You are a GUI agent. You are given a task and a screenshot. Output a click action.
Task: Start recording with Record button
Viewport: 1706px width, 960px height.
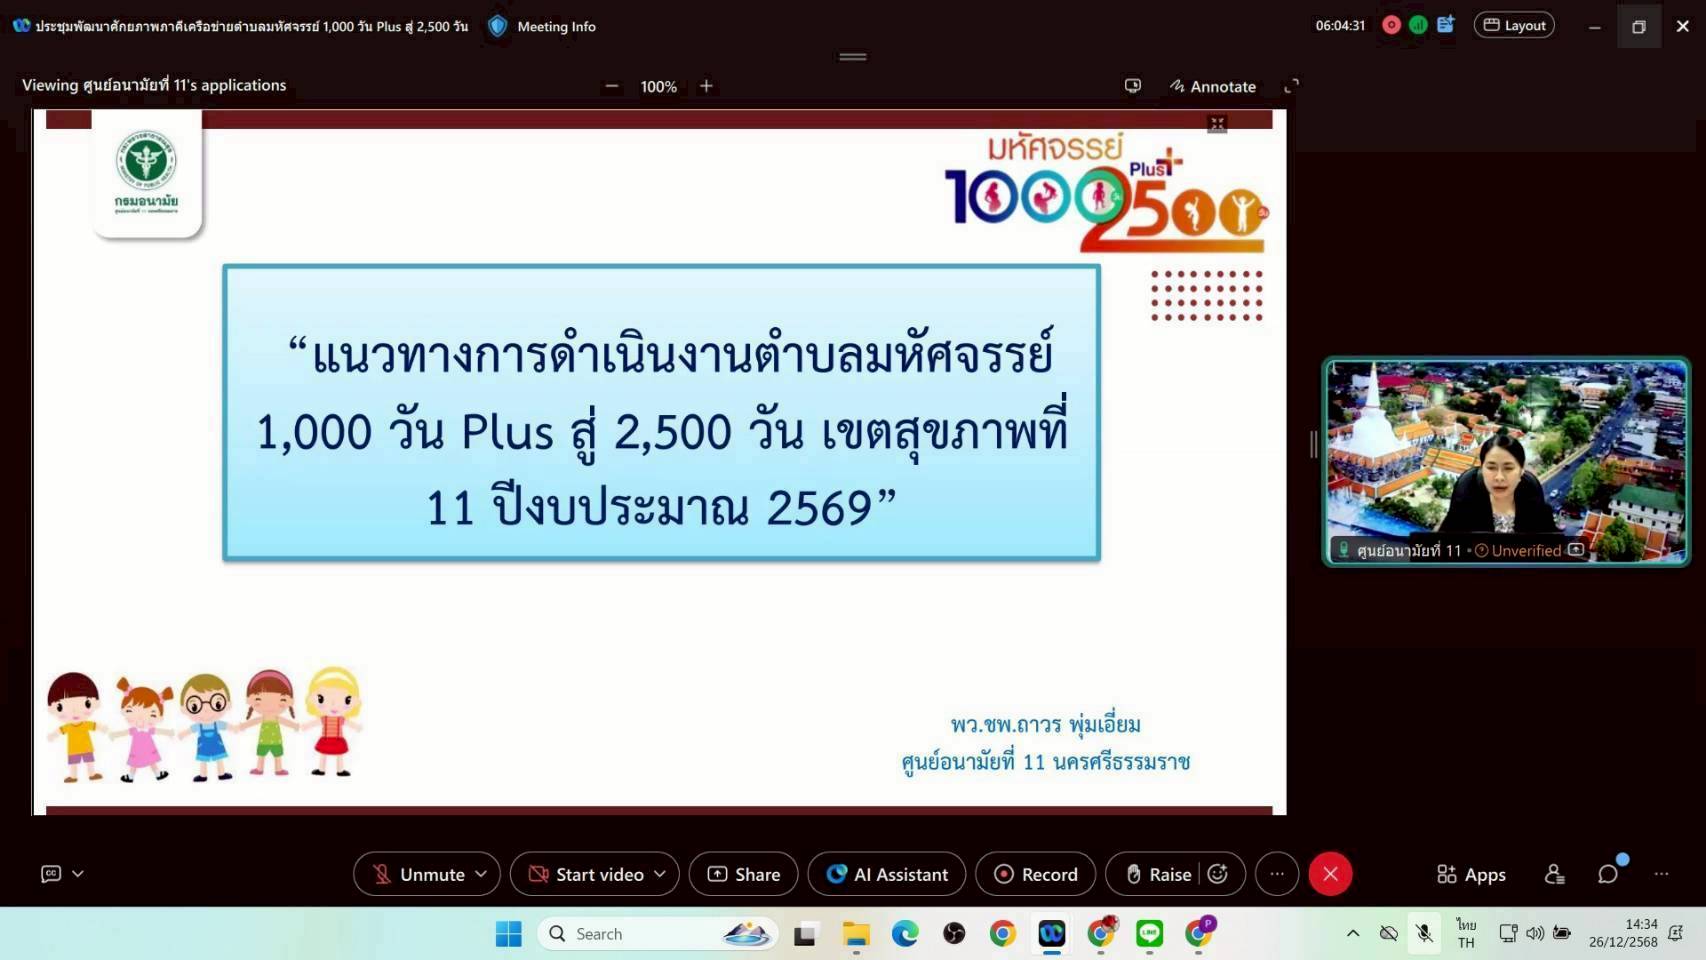point(1035,874)
